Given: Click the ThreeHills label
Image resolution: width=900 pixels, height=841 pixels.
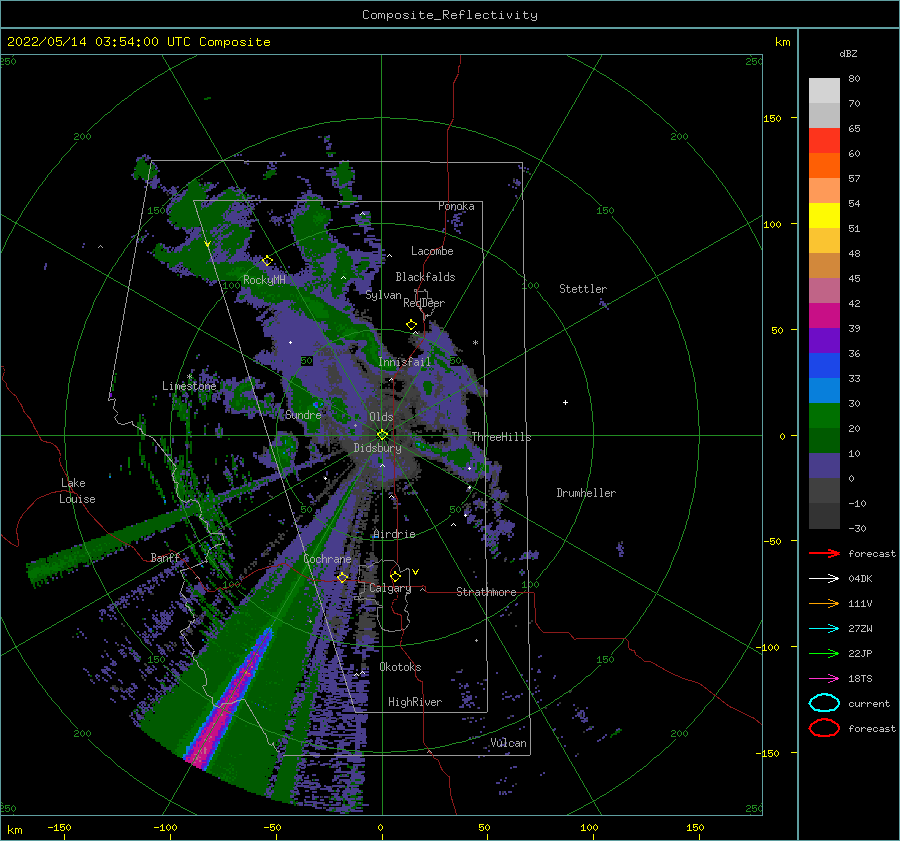Looking at the screenshot, I should coord(501,437).
